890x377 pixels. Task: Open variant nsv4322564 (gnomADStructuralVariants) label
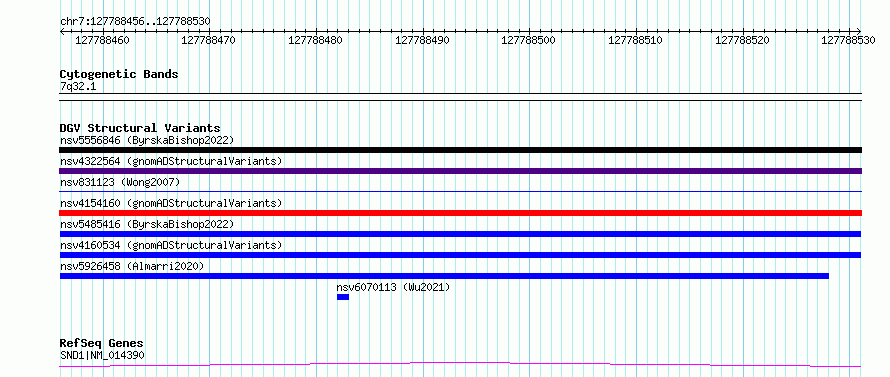pyautogui.click(x=171, y=161)
